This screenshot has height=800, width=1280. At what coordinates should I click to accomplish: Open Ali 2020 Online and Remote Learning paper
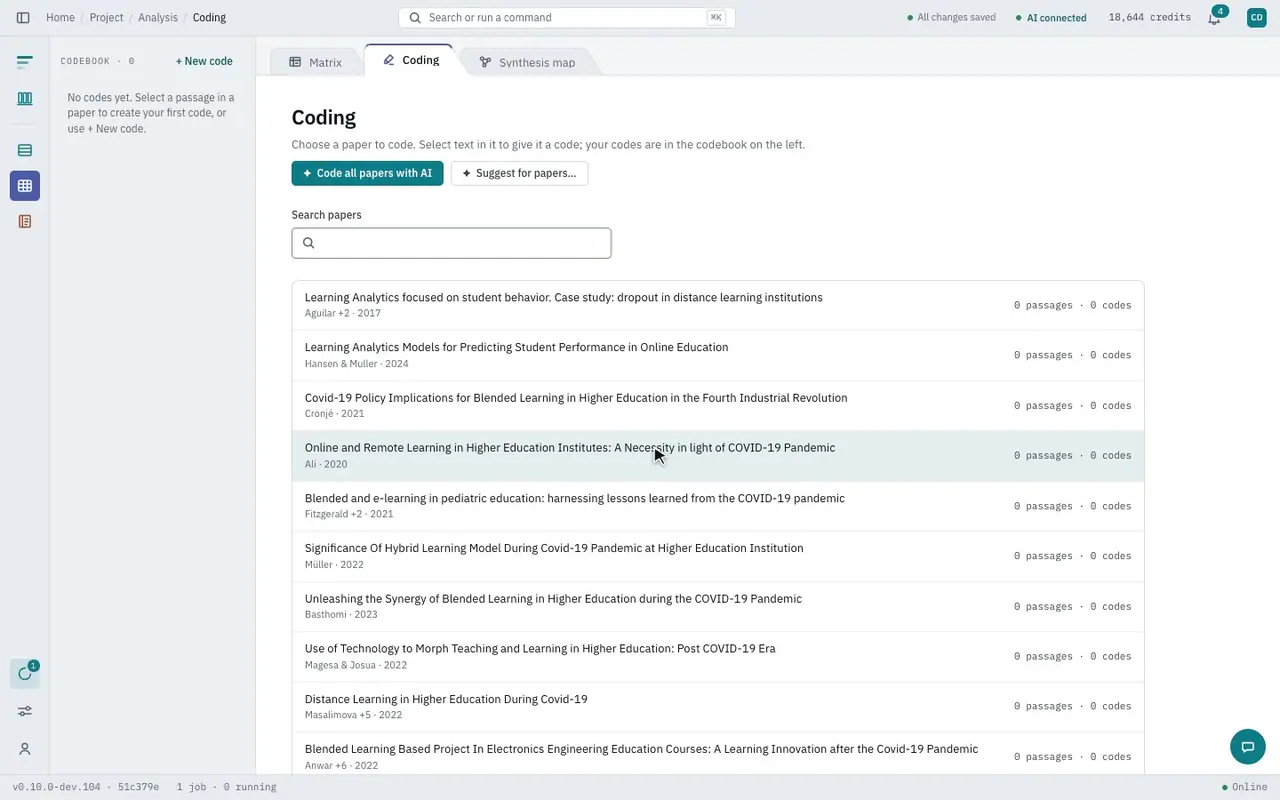(x=718, y=456)
